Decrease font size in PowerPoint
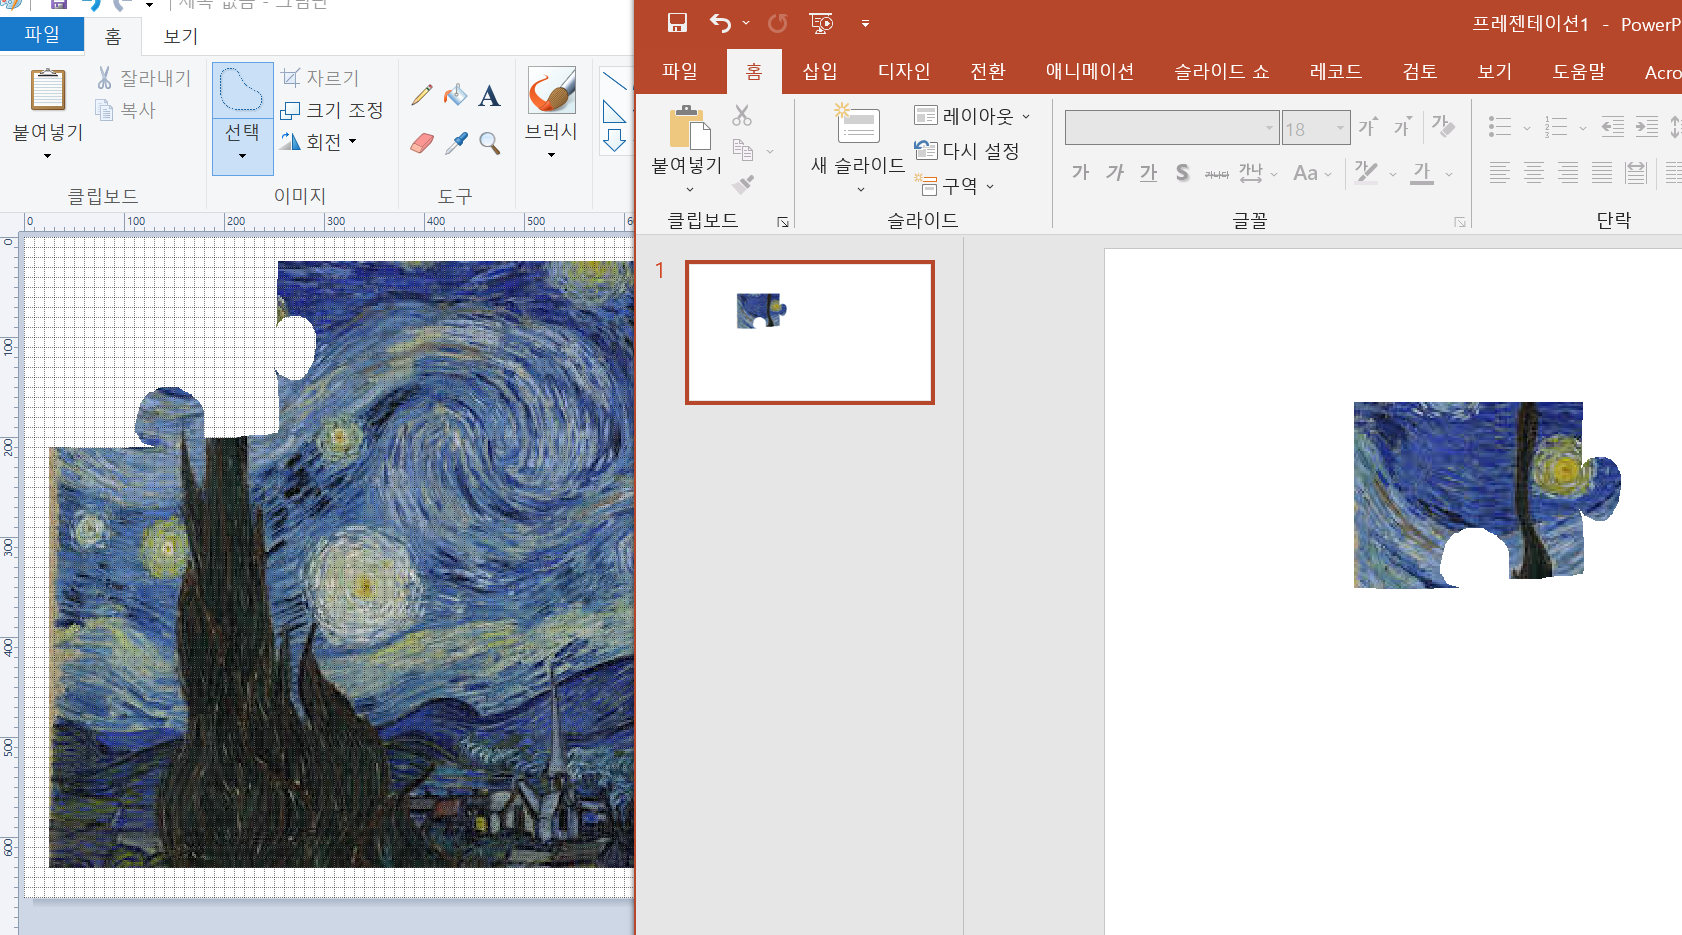This screenshot has height=935, width=1682. click(1403, 126)
